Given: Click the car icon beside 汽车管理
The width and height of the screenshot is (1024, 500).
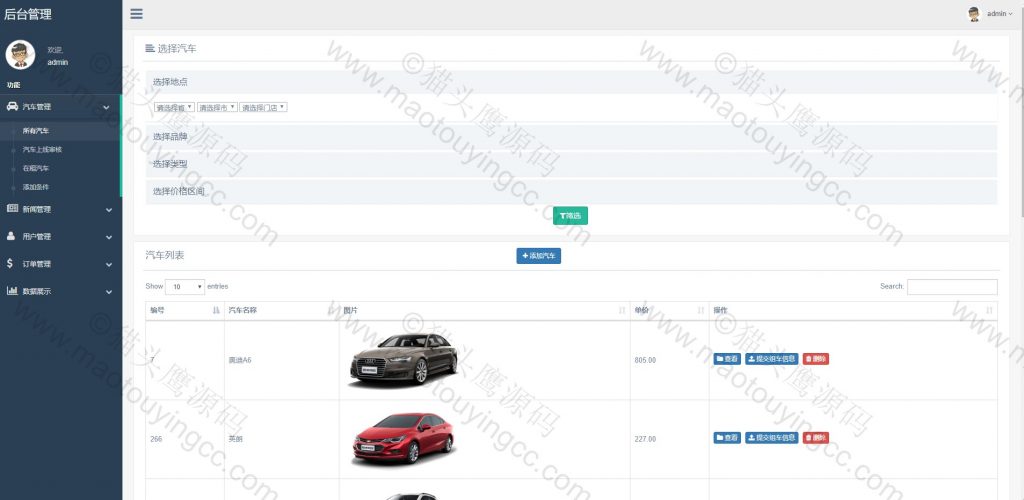Looking at the screenshot, I should tap(12, 106).
